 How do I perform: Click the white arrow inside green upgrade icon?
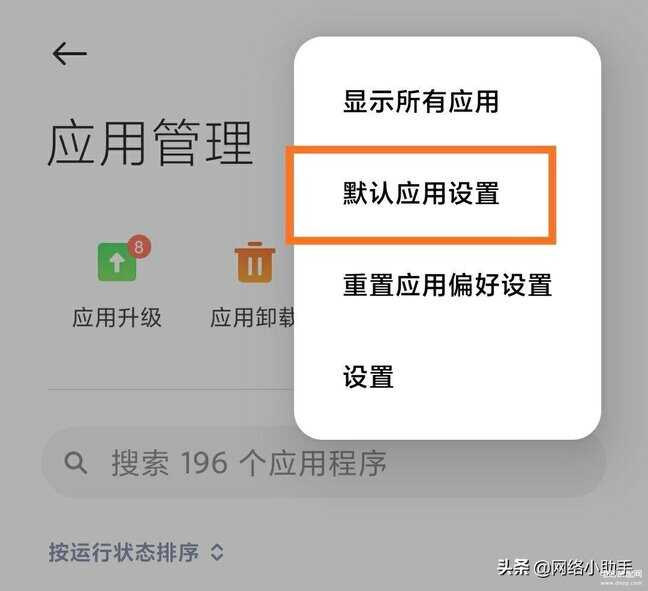pyautogui.click(x=117, y=262)
